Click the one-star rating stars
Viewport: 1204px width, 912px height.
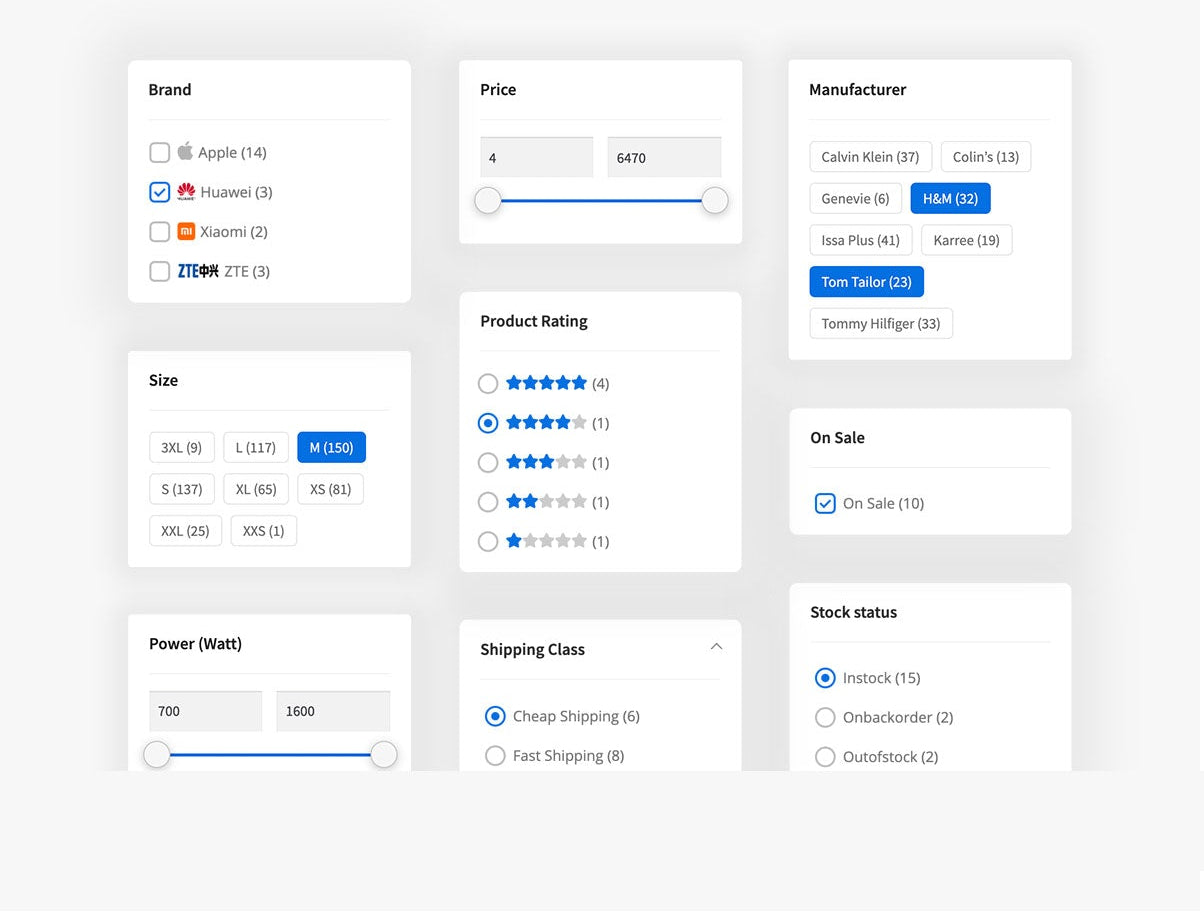click(x=546, y=541)
